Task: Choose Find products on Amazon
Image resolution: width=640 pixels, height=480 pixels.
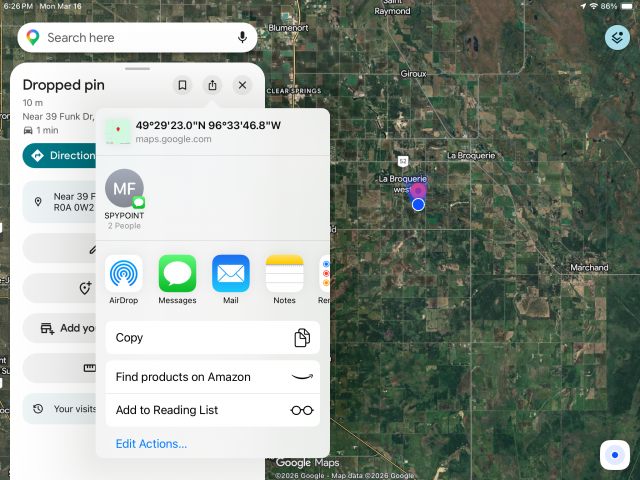Action: click(212, 377)
